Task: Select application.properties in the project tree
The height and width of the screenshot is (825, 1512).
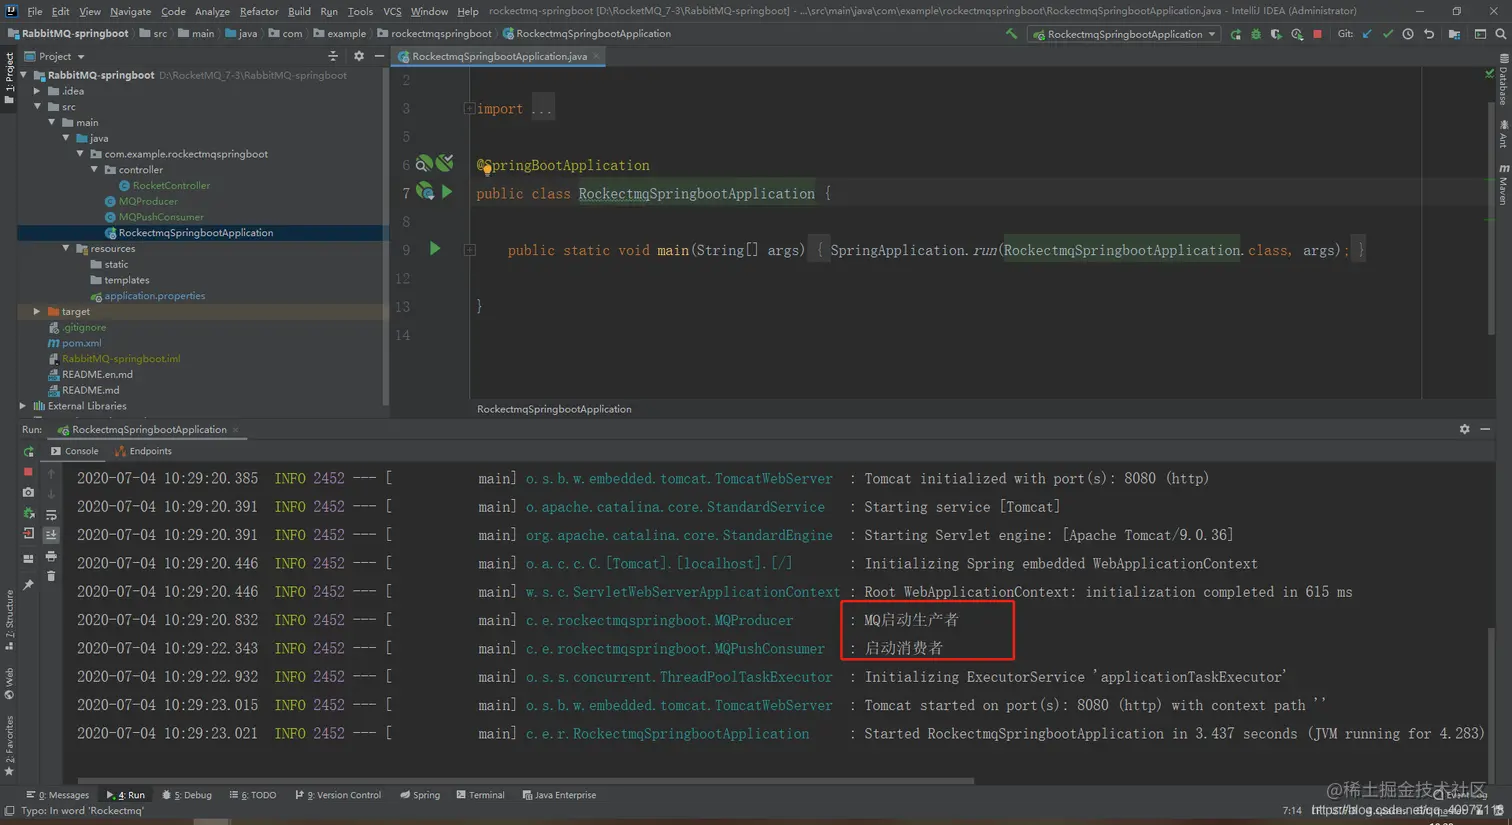Action: point(155,296)
